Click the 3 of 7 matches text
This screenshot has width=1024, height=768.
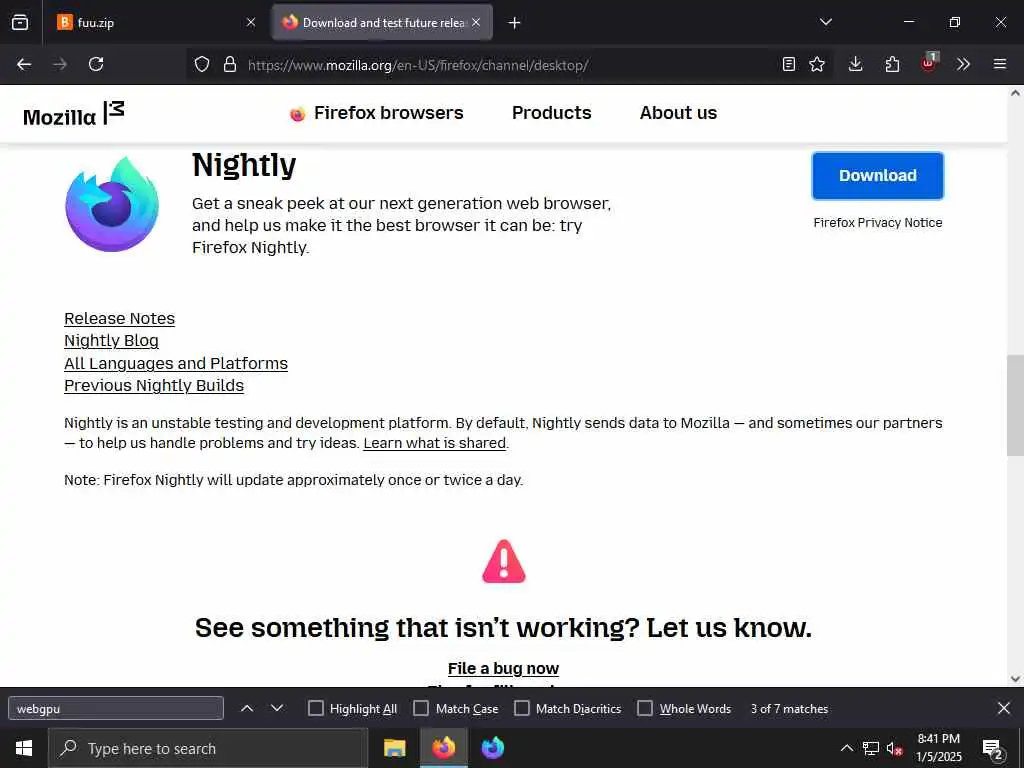[789, 709]
